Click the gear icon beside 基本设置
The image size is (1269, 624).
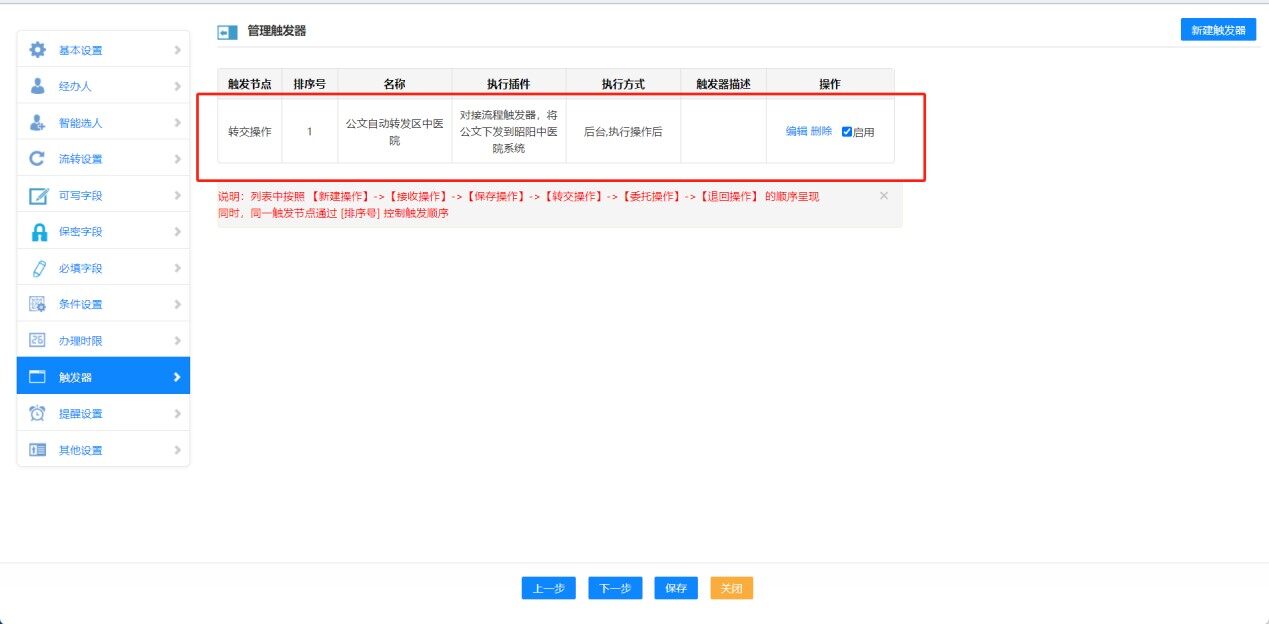(38, 50)
